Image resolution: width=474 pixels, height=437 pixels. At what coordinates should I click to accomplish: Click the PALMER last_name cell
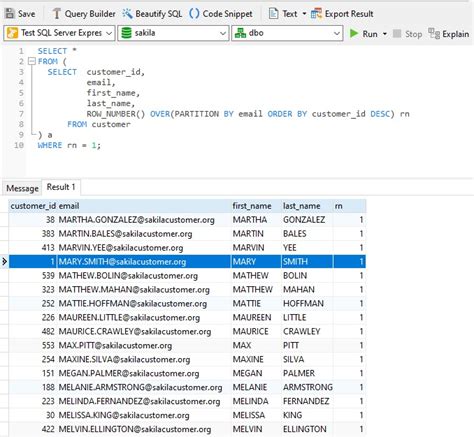click(x=307, y=373)
